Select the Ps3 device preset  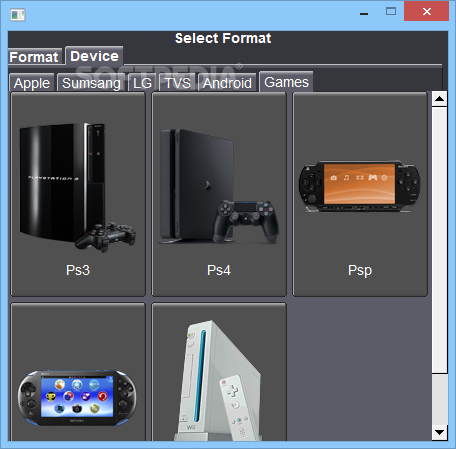point(78,194)
